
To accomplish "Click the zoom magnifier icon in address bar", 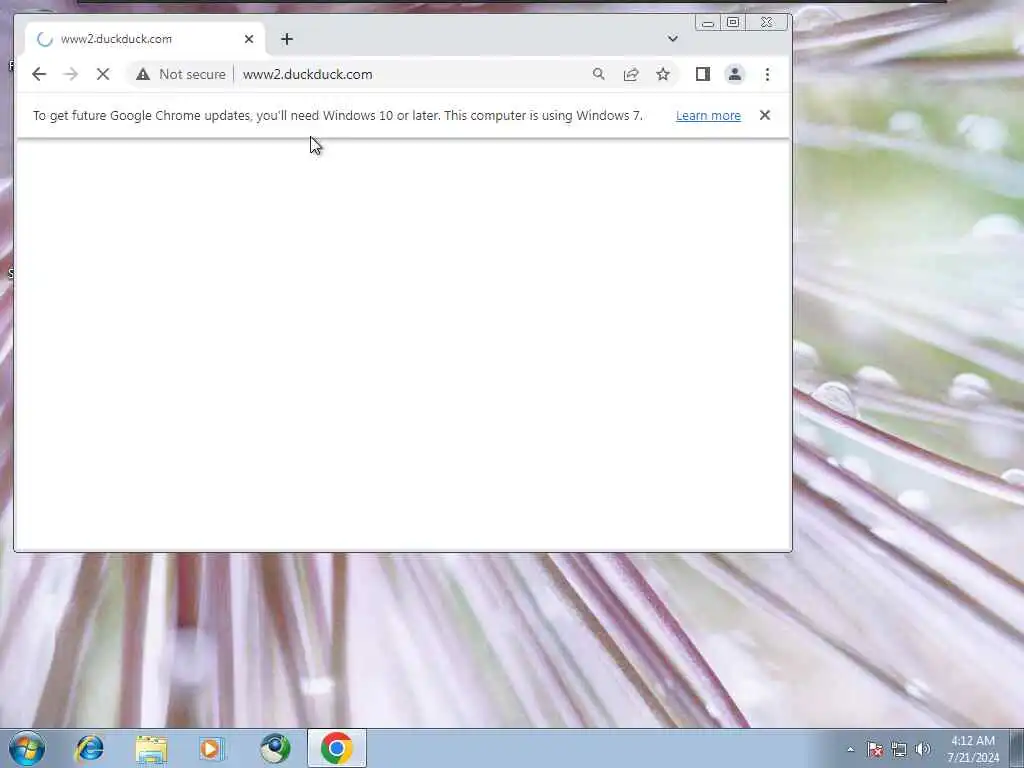I will coord(598,74).
